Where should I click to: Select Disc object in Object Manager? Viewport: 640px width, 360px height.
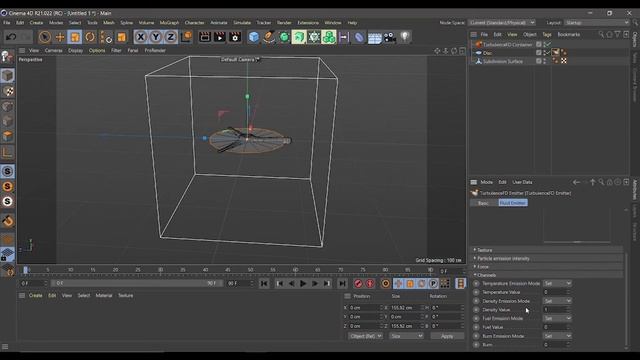[x=487, y=53]
